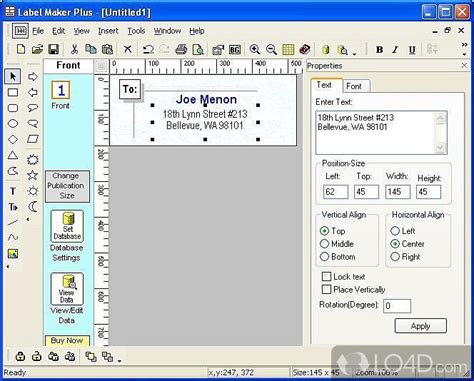Image resolution: width=474 pixels, height=381 pixels.
Task: Select Top vertical alignment
Action: pyautogui.click(x=333, y=231)
